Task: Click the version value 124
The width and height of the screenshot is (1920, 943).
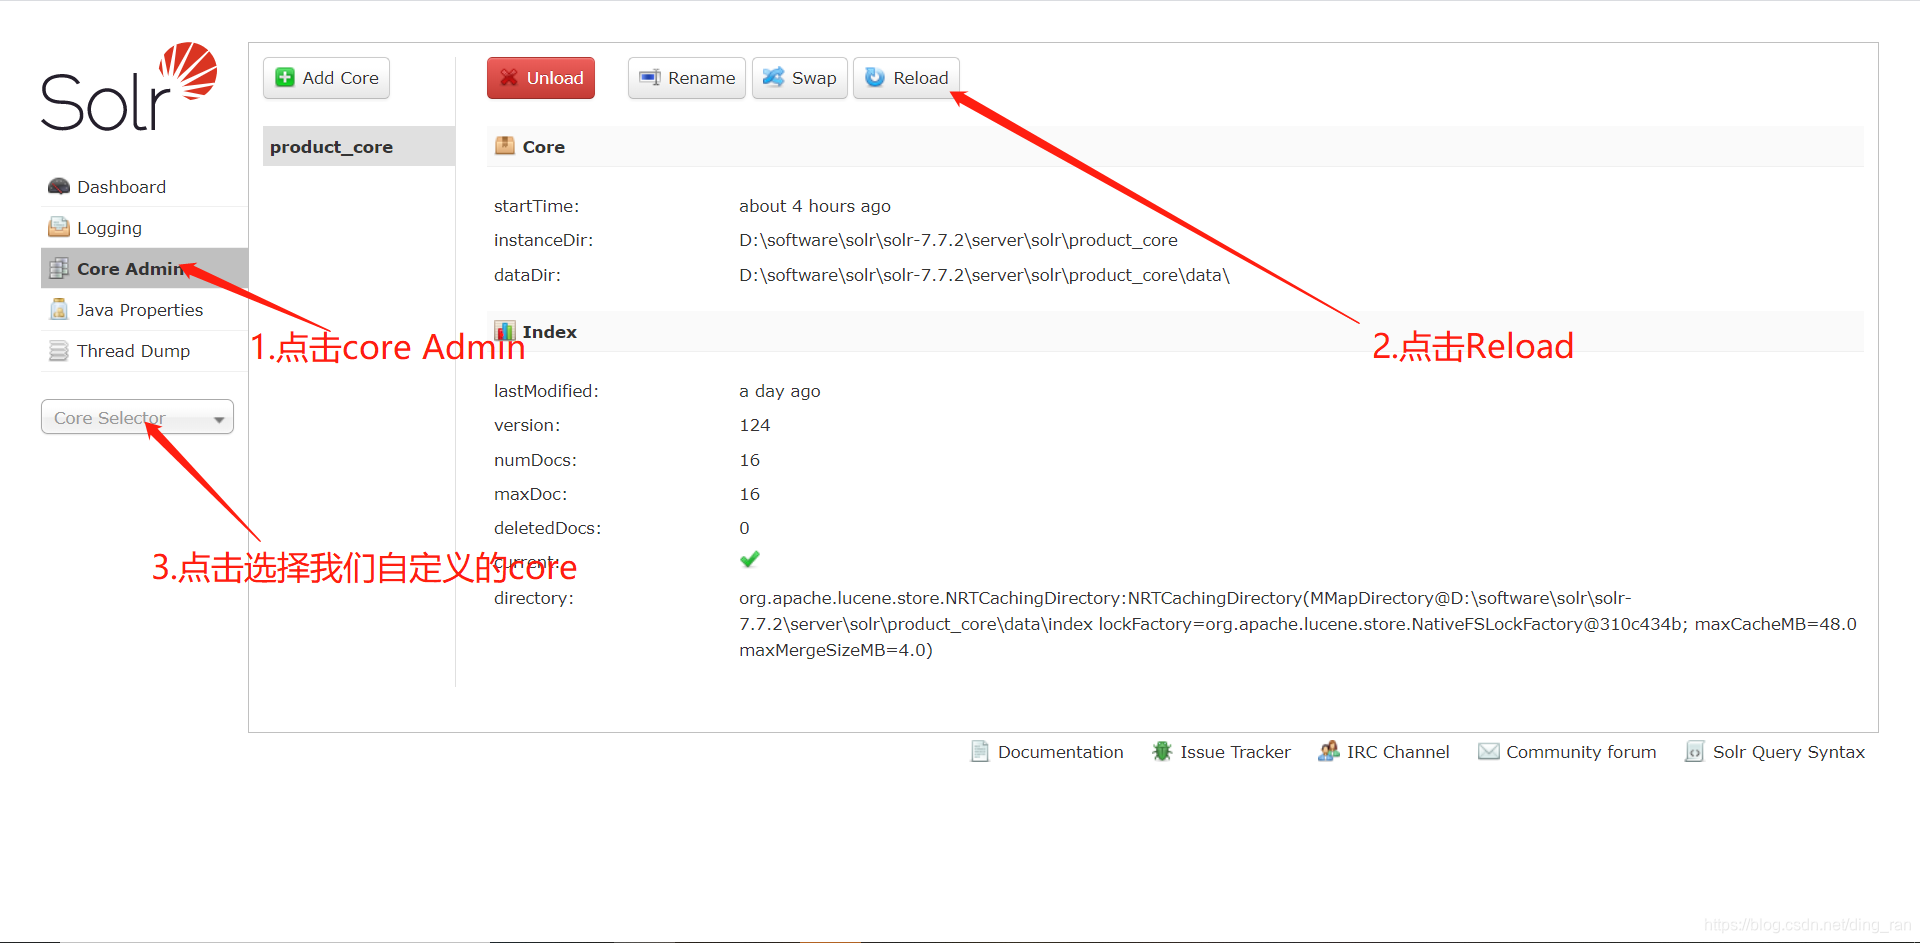Action: click(x=755, y=425)
